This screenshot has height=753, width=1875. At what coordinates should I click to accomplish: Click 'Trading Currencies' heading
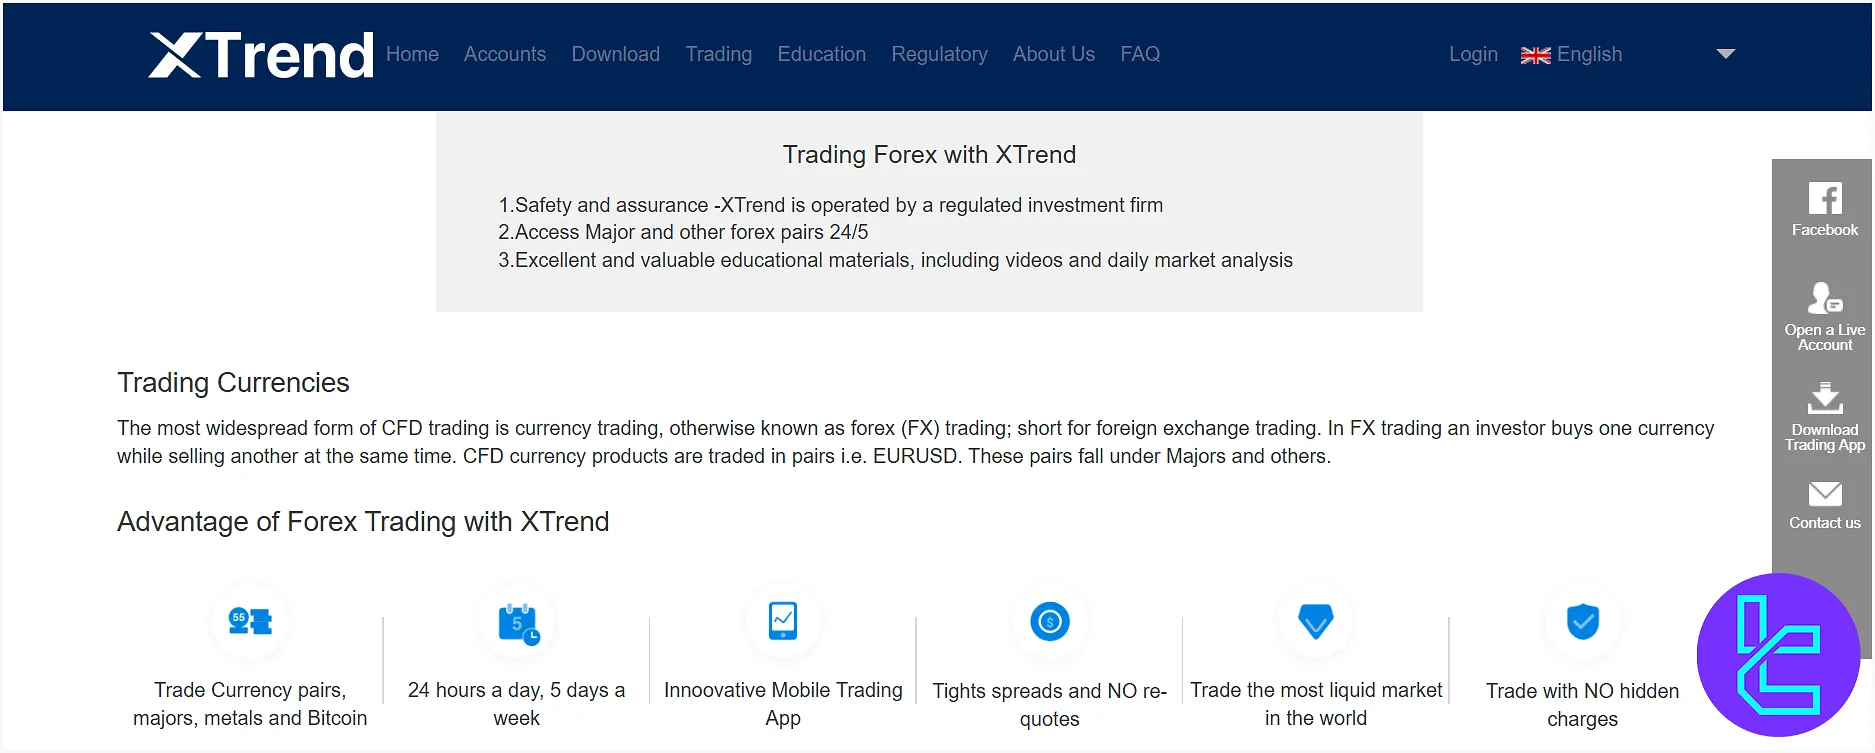tap(233, 383)
